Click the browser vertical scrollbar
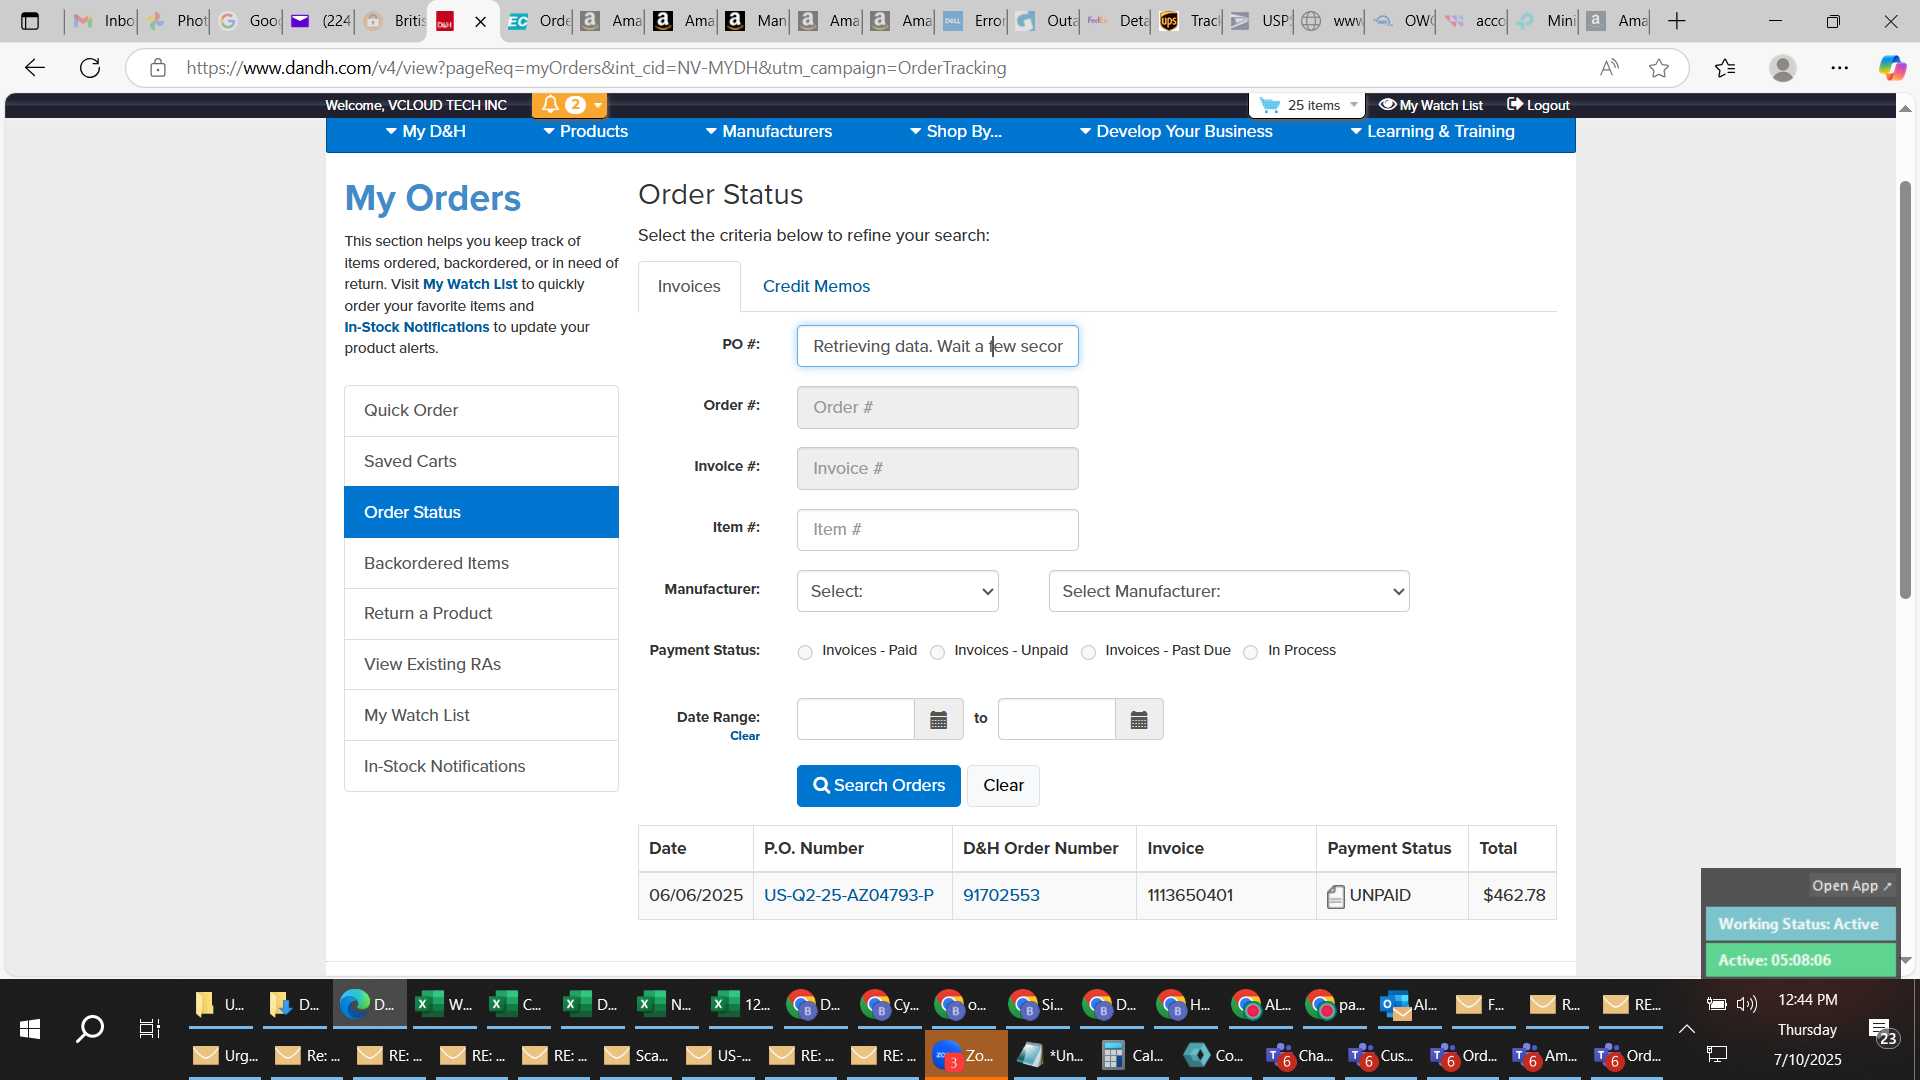The height and width of the screenshot is (1080, 1920). click(x=1906, y=390)
